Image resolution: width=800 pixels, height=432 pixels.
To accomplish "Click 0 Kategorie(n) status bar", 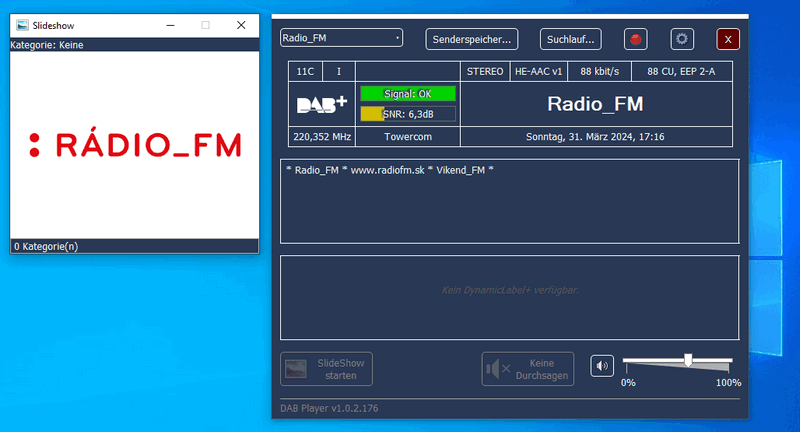I will [x=135, y=246].
